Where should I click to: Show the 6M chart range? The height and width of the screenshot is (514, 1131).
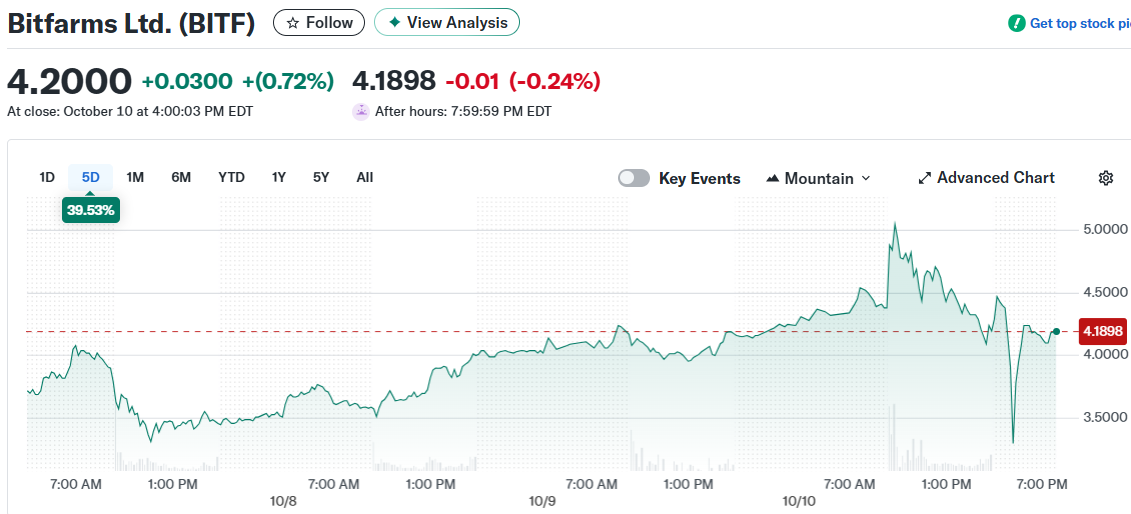pos(181,177)
